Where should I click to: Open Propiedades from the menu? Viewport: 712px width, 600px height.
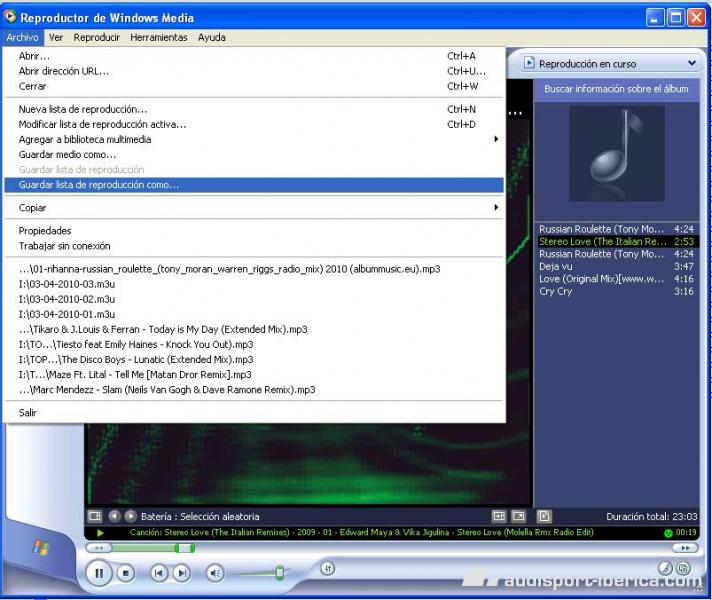pyautogui.click(x=254, y=231)
